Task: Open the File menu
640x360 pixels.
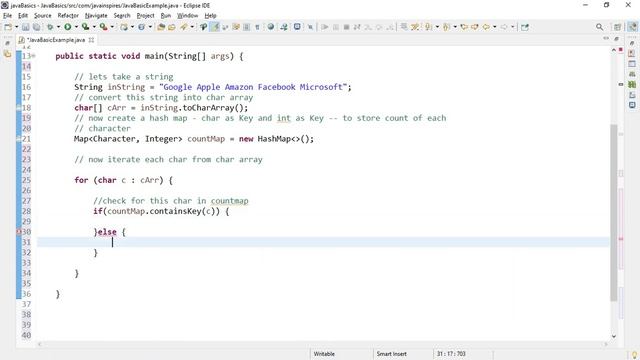Action: tap(7, 16)
